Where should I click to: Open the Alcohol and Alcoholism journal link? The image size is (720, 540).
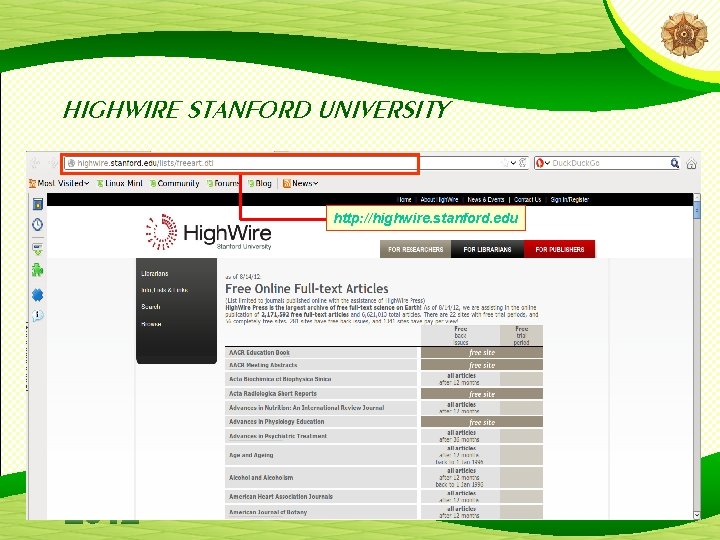tap(261, 478)
